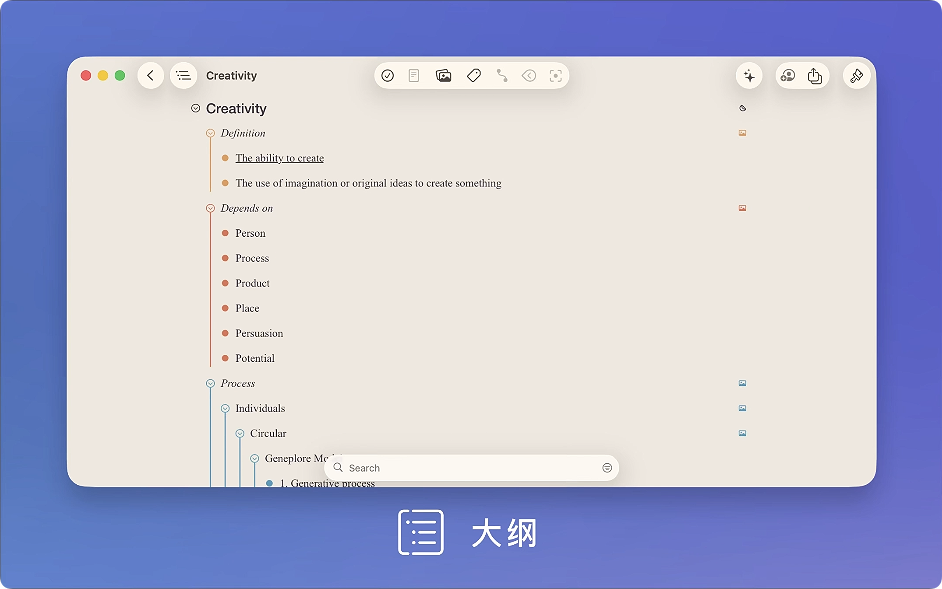
Task: Click the back arrow button
Action: [150, 76]
